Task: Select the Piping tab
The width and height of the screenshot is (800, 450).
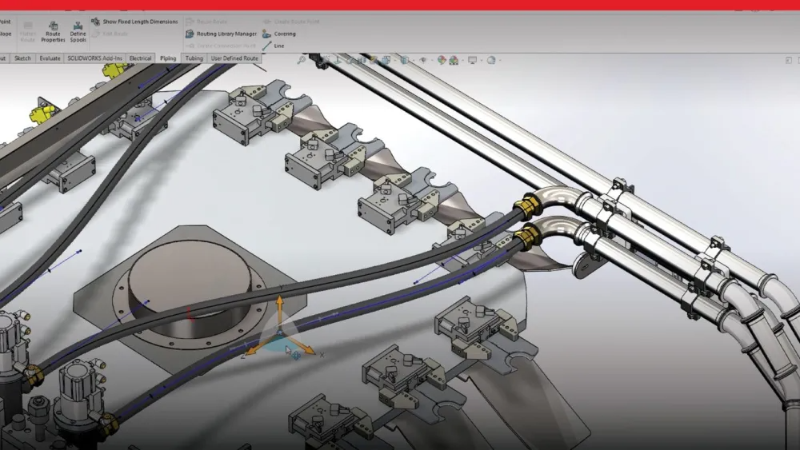Action: coord(168,58)
